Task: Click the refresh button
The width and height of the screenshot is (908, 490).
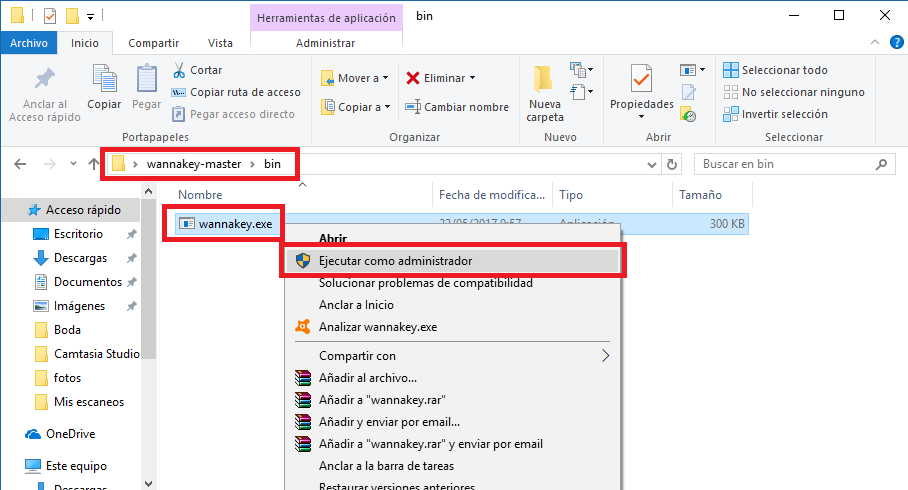Action: (672, 164)
